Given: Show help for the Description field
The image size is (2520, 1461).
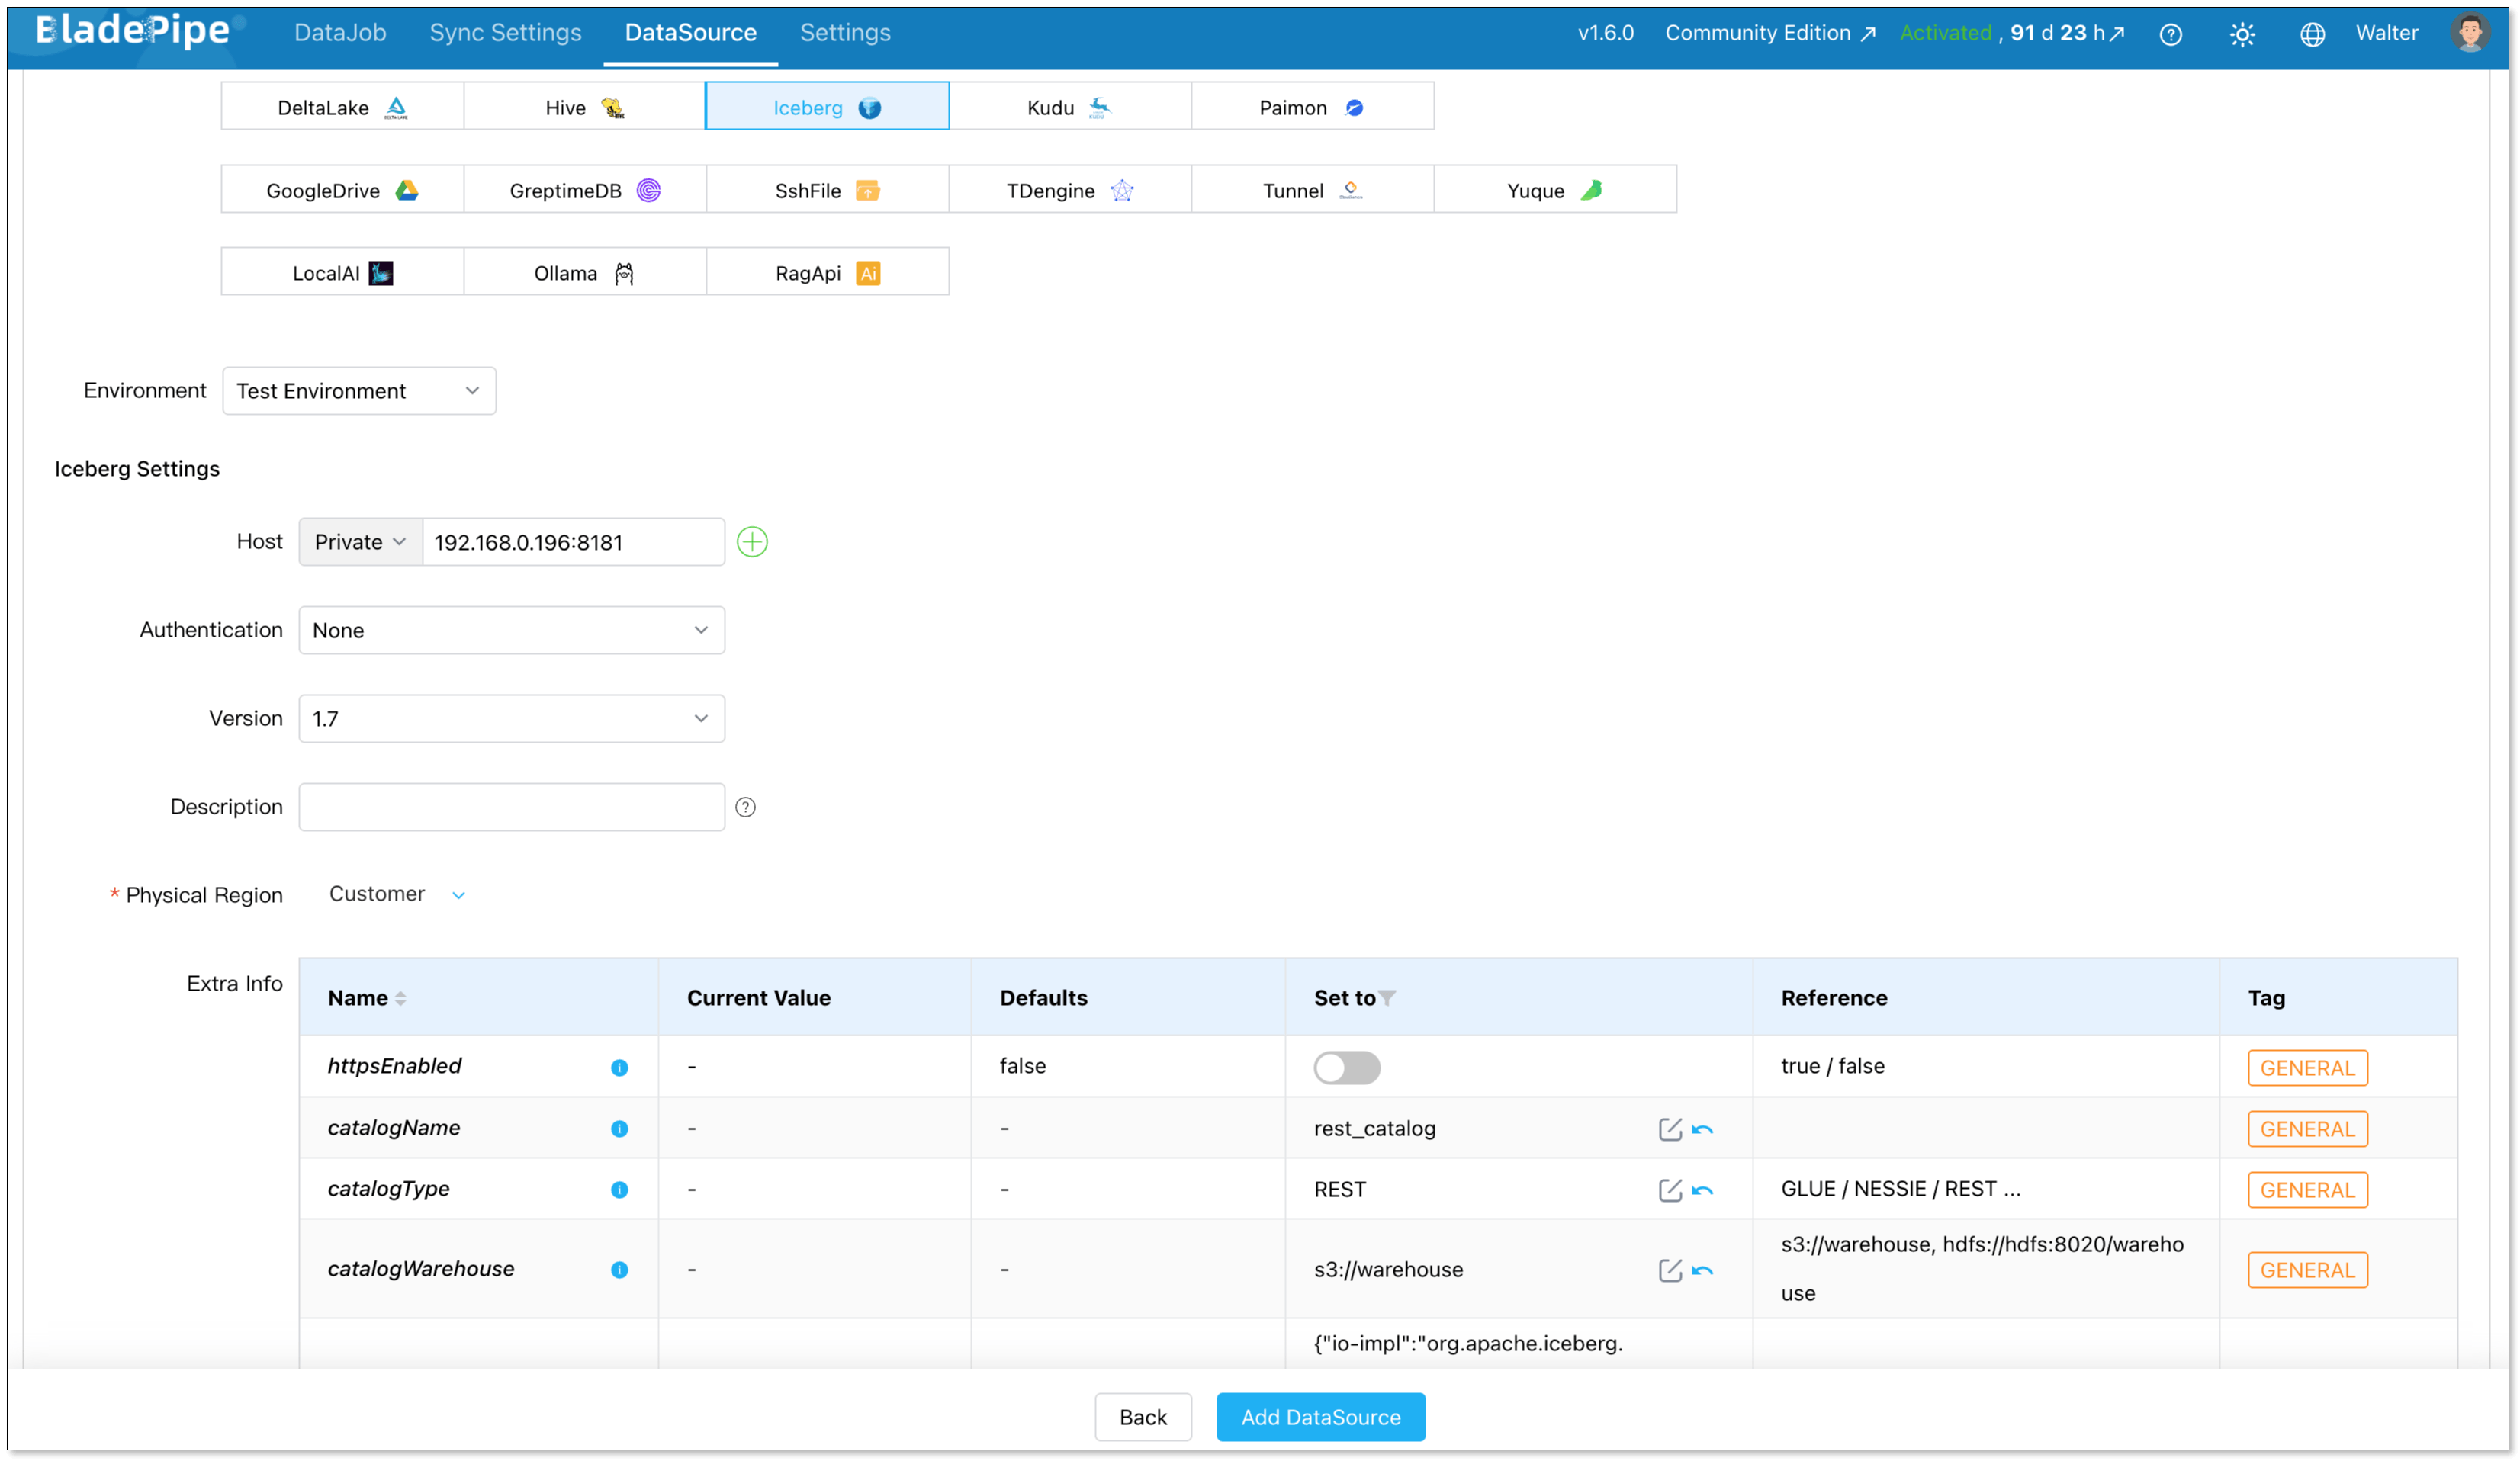Looking at the screenshot, I should pyautogui.click(x=745, y=807).
